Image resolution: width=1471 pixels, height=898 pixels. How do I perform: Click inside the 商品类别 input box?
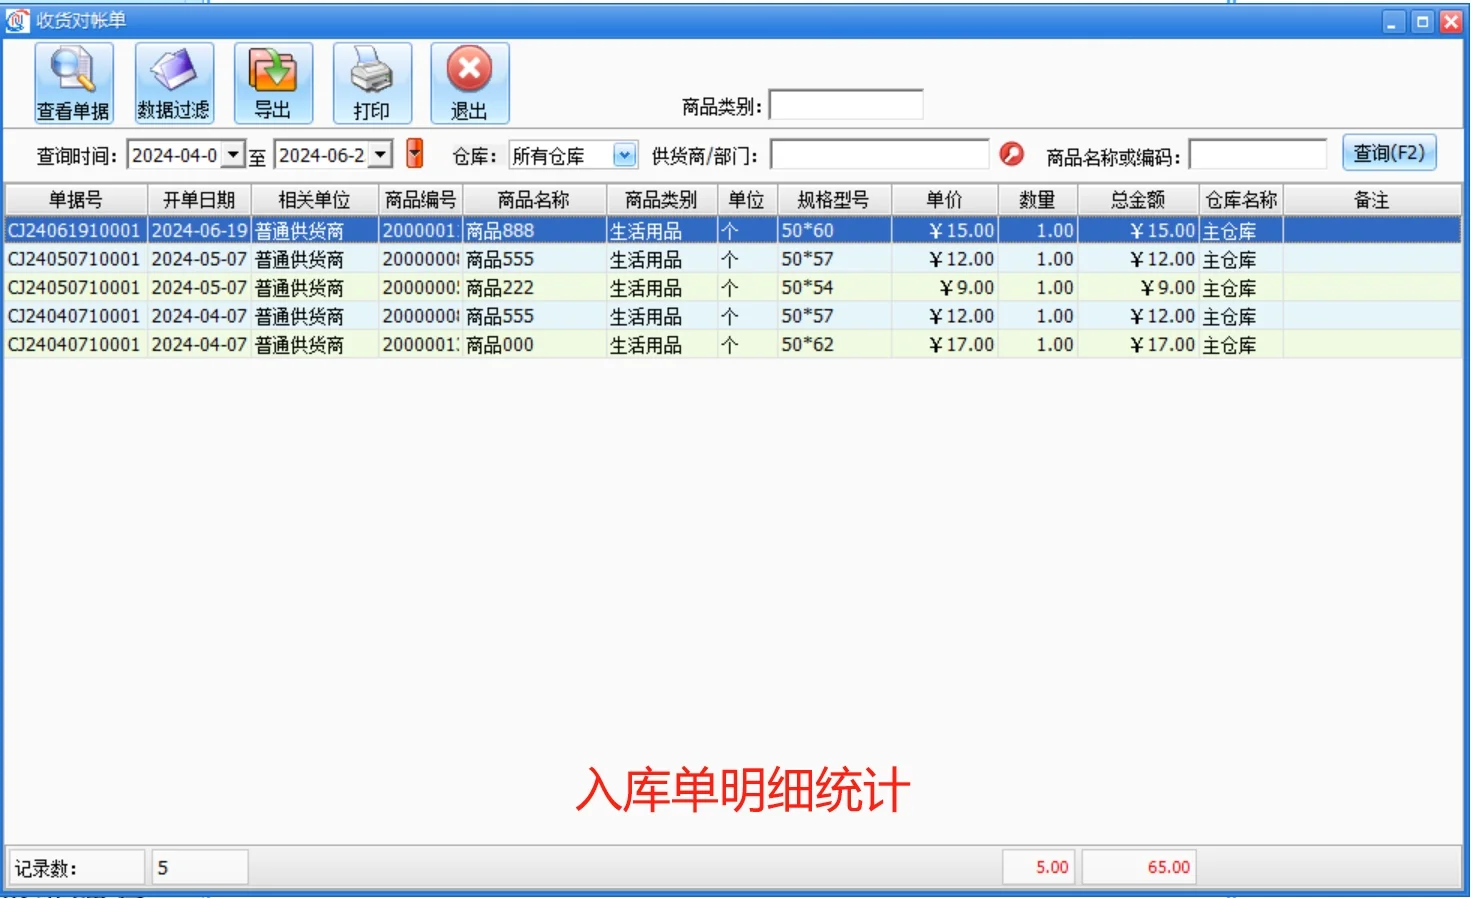click(847, 102)
